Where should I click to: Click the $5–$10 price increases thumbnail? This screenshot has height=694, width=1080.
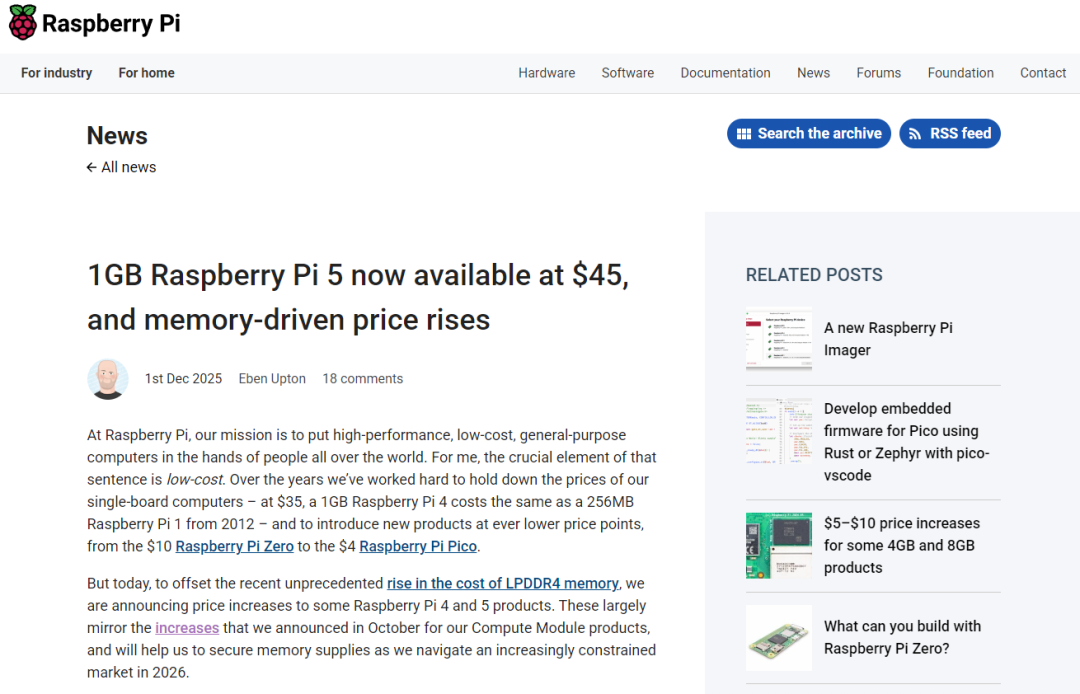779,545
